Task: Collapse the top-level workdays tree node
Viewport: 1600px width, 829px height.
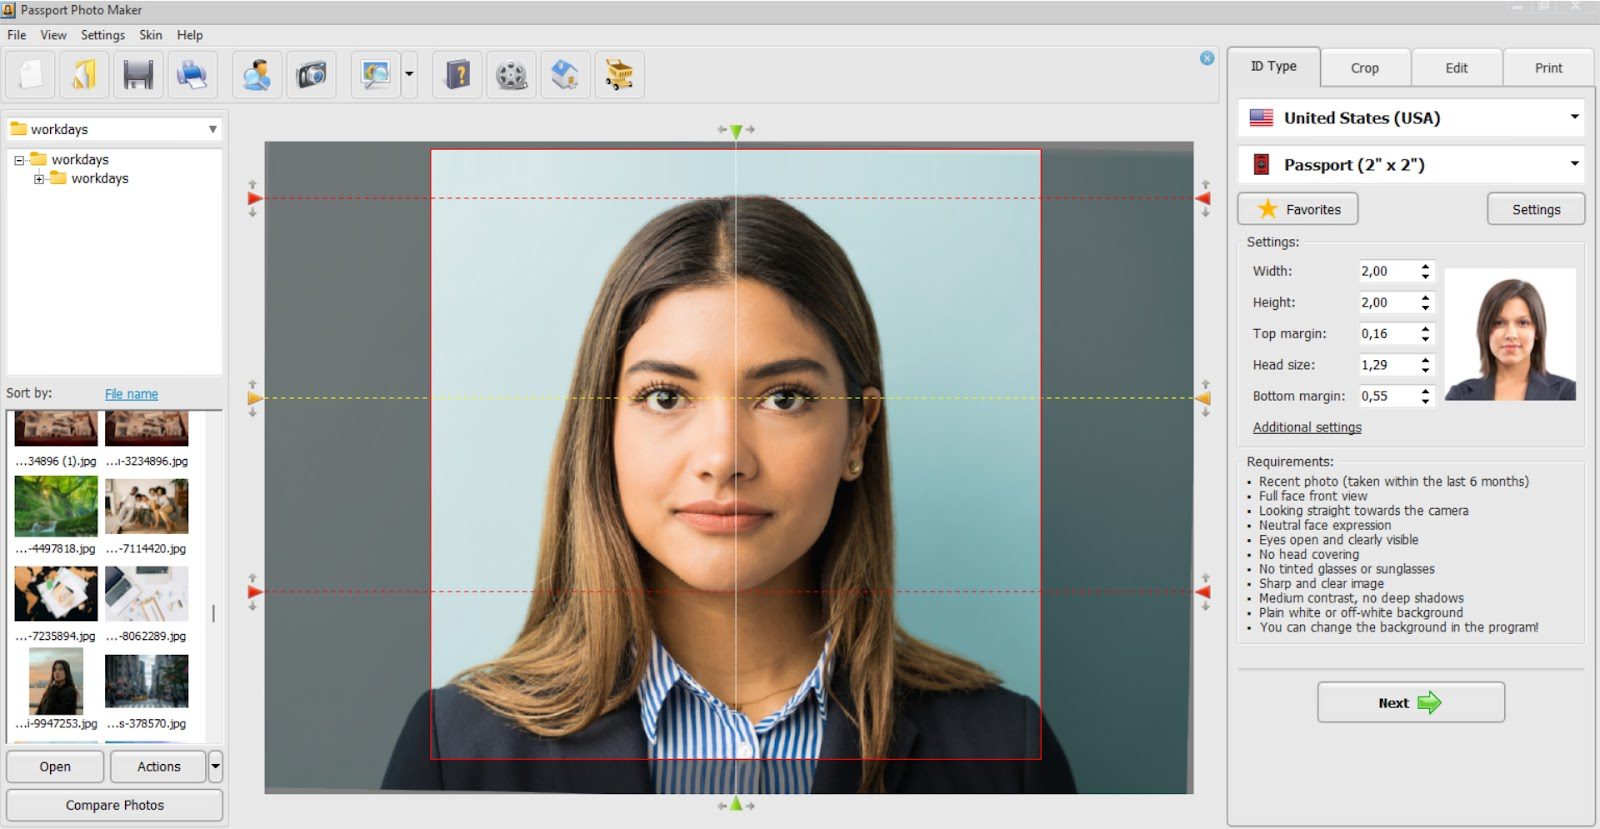Action: point(19,160)
